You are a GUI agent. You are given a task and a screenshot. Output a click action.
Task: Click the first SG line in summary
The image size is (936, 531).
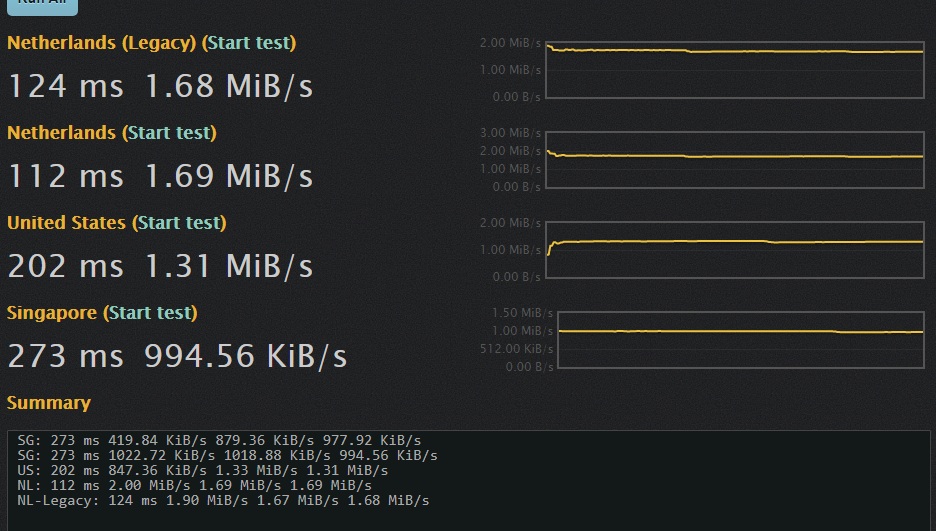click(x=219, y=440)
